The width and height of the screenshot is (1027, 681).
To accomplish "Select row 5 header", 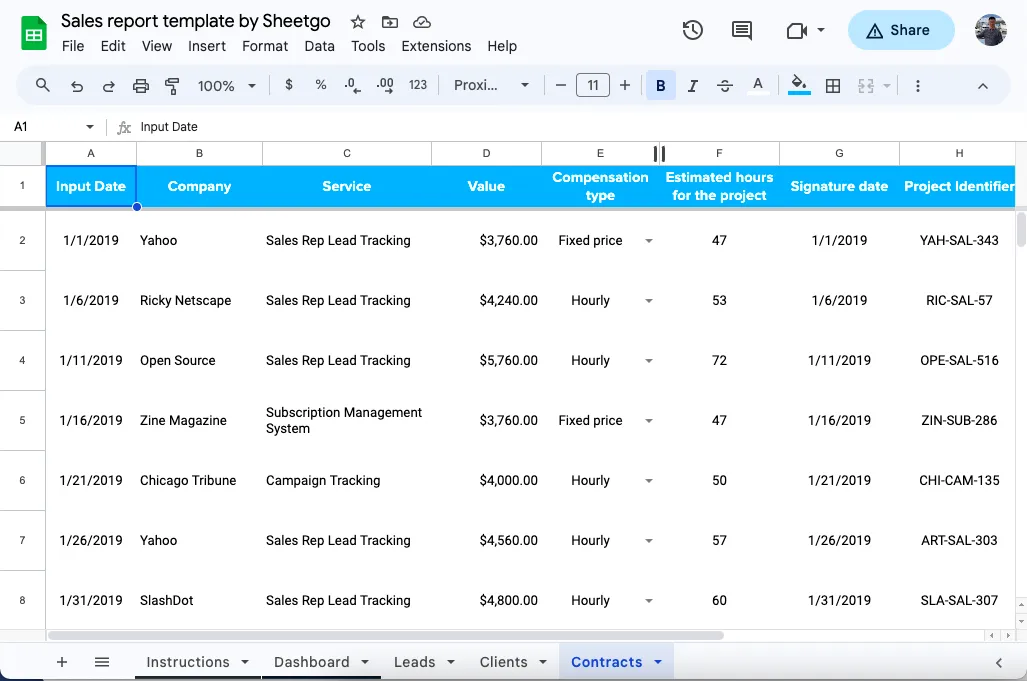I will click(22, 420).
